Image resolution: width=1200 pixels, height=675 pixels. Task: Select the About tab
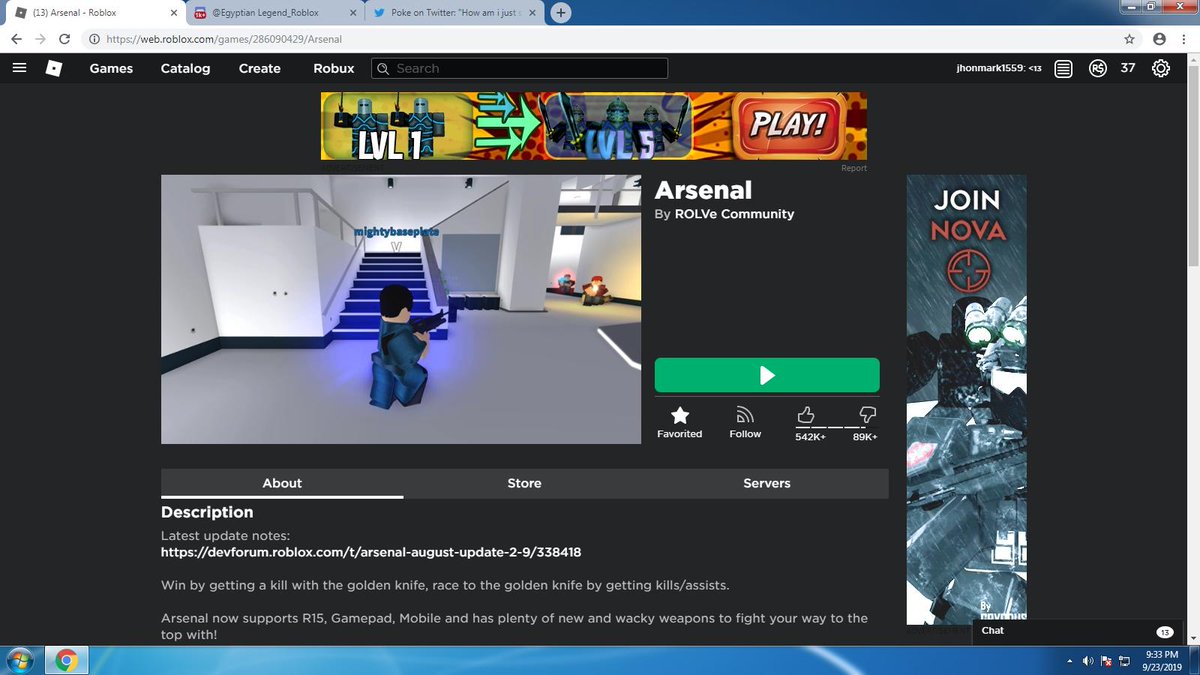[282, 483]
